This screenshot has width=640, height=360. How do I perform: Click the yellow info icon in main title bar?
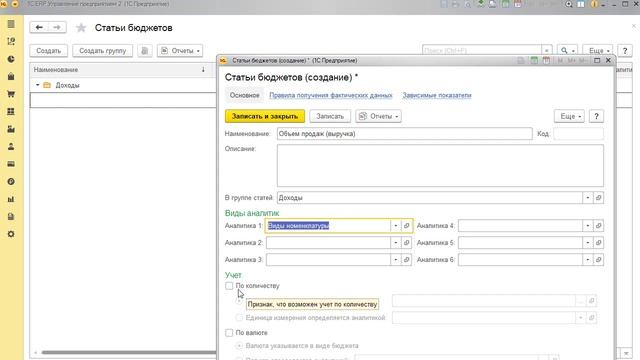point(594,4)
